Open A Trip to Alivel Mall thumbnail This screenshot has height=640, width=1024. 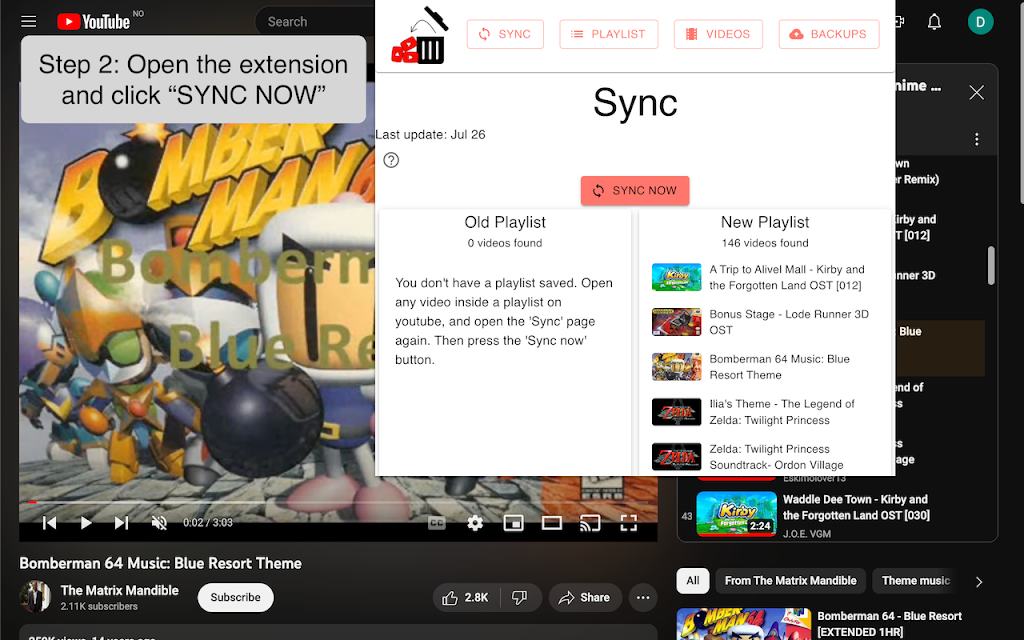pyautogui.click(x=677, y=277)
